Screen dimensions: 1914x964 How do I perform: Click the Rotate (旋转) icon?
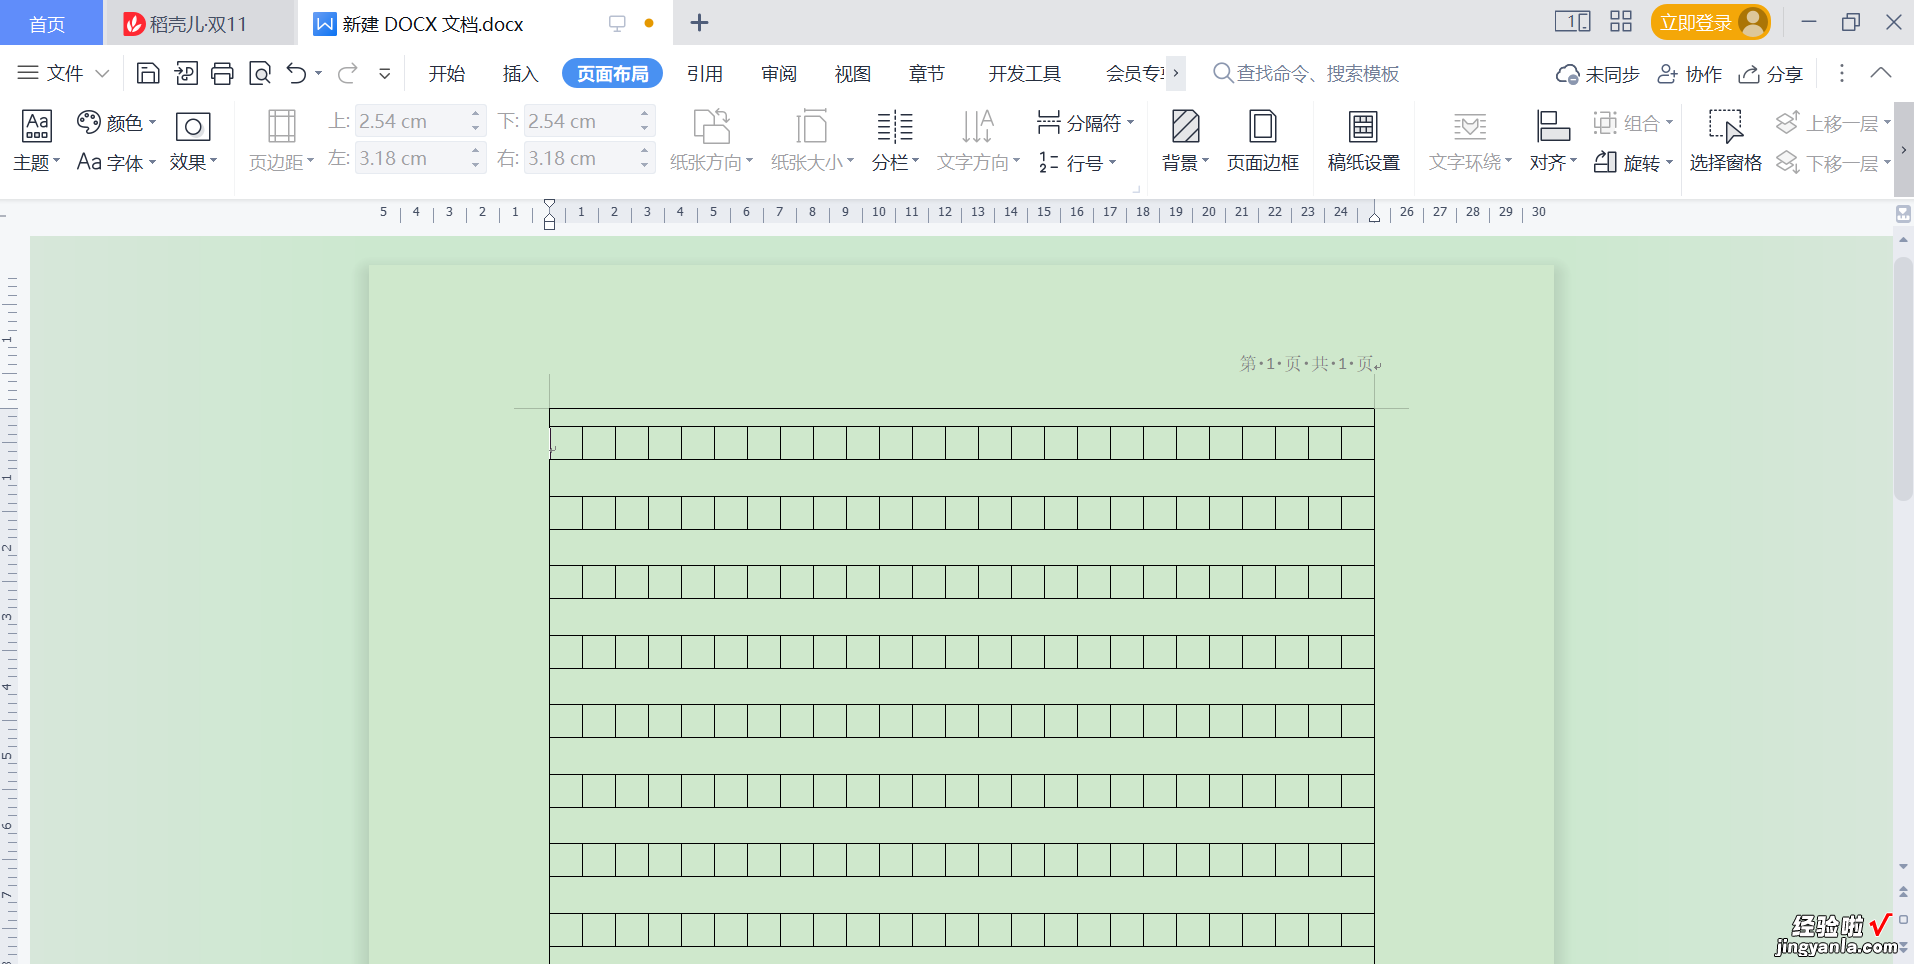point(1605,162)
